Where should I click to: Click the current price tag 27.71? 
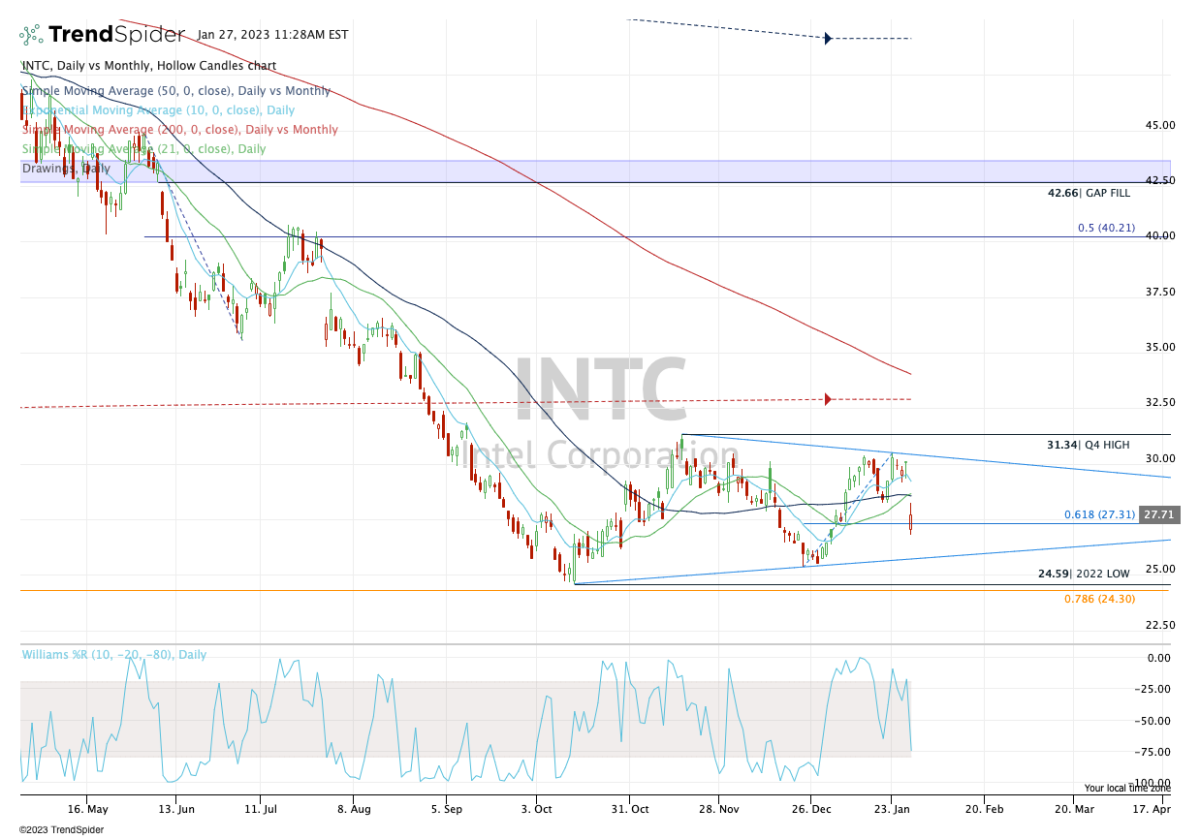point(1159,515)
